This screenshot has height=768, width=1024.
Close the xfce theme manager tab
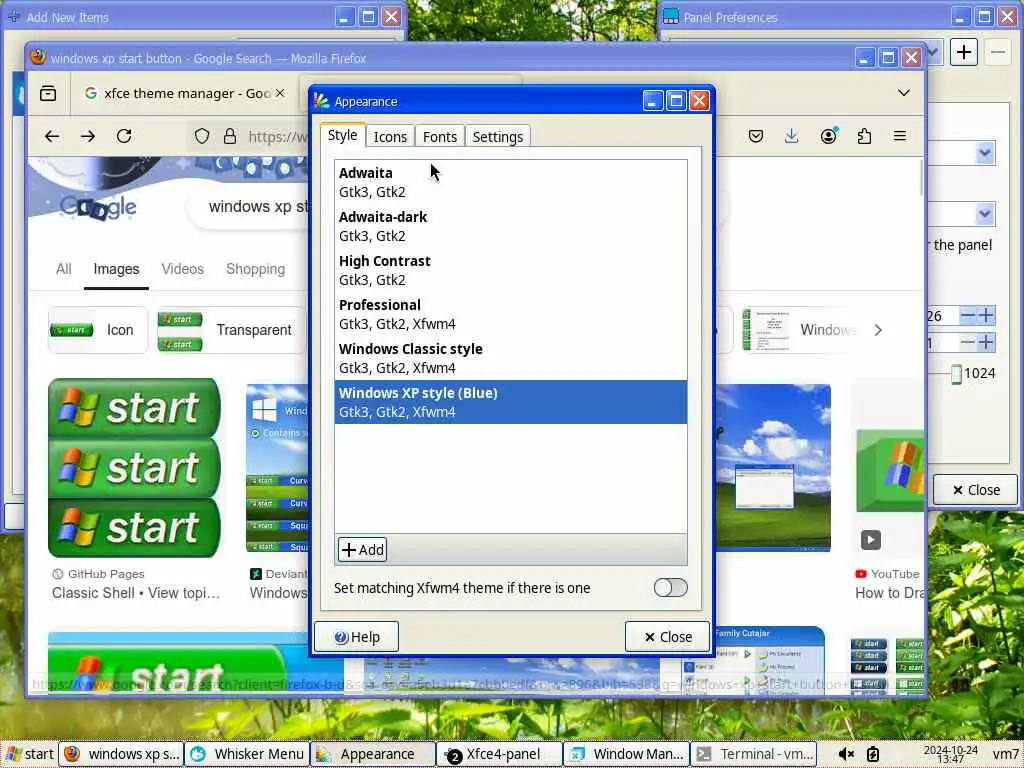click(x=280, y=93)
